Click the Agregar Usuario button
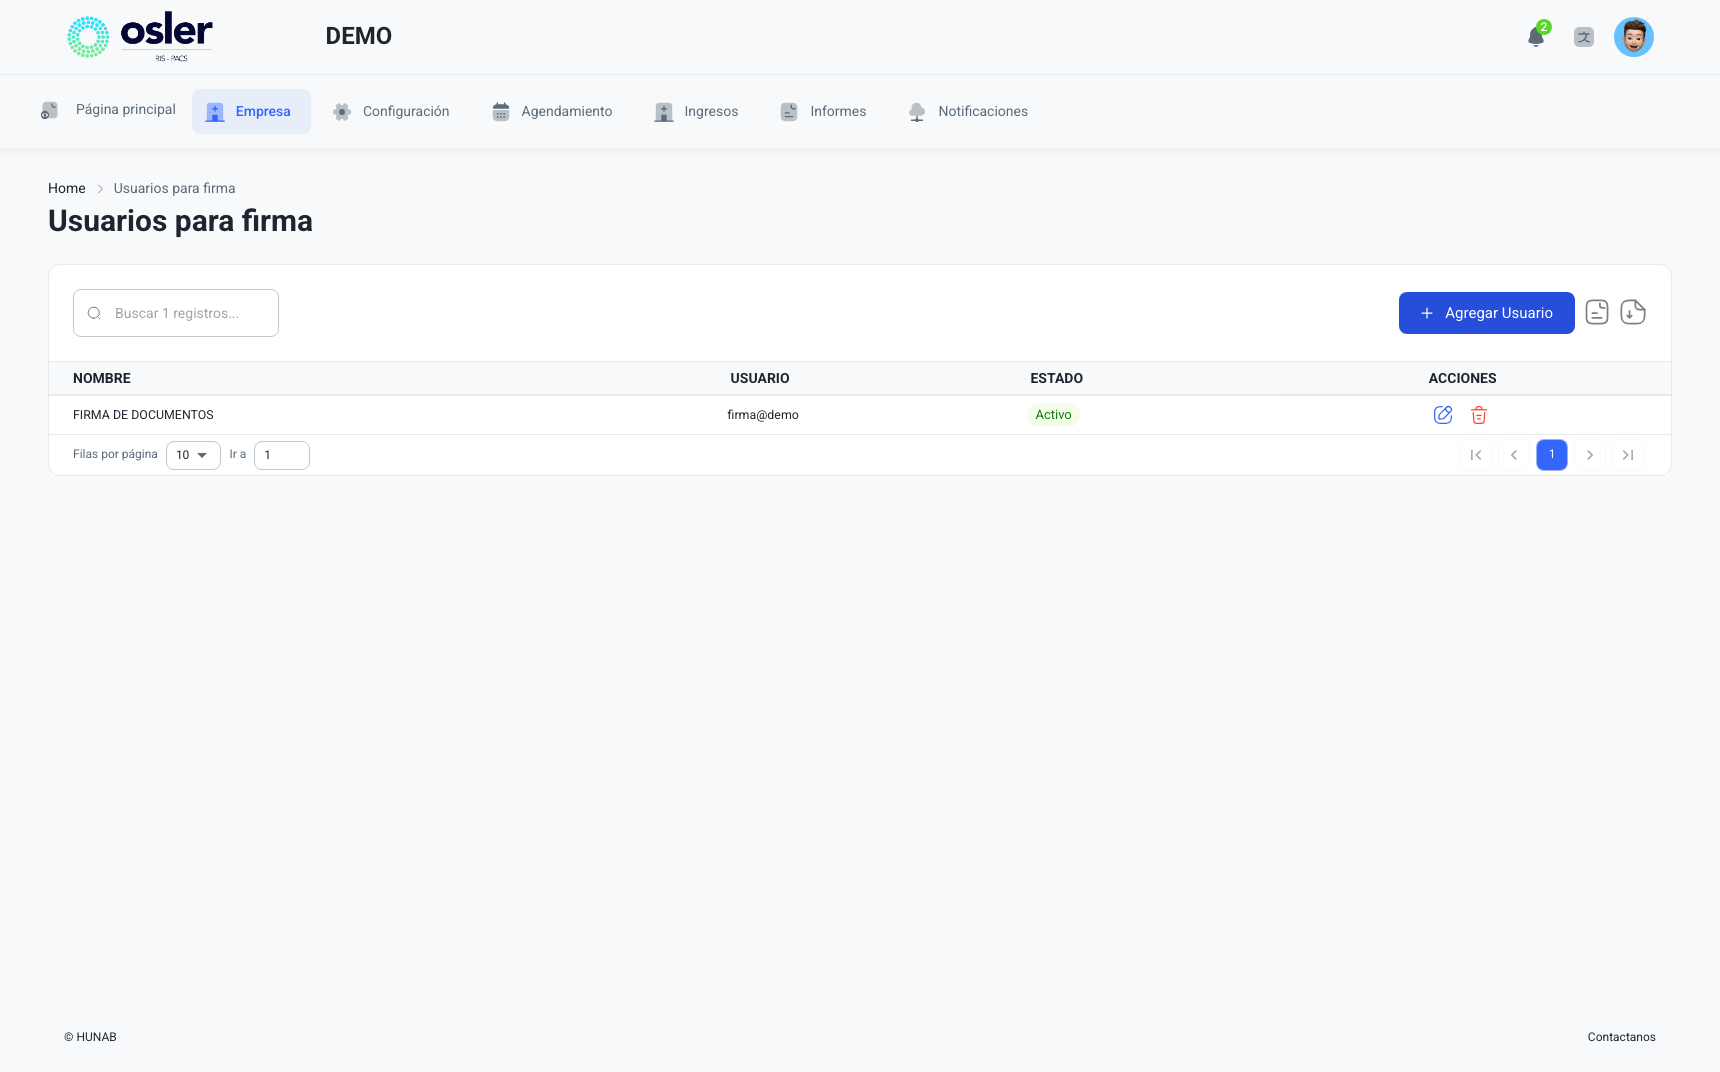Viewport: 1720px width, 1072px height. point(1487,313)
